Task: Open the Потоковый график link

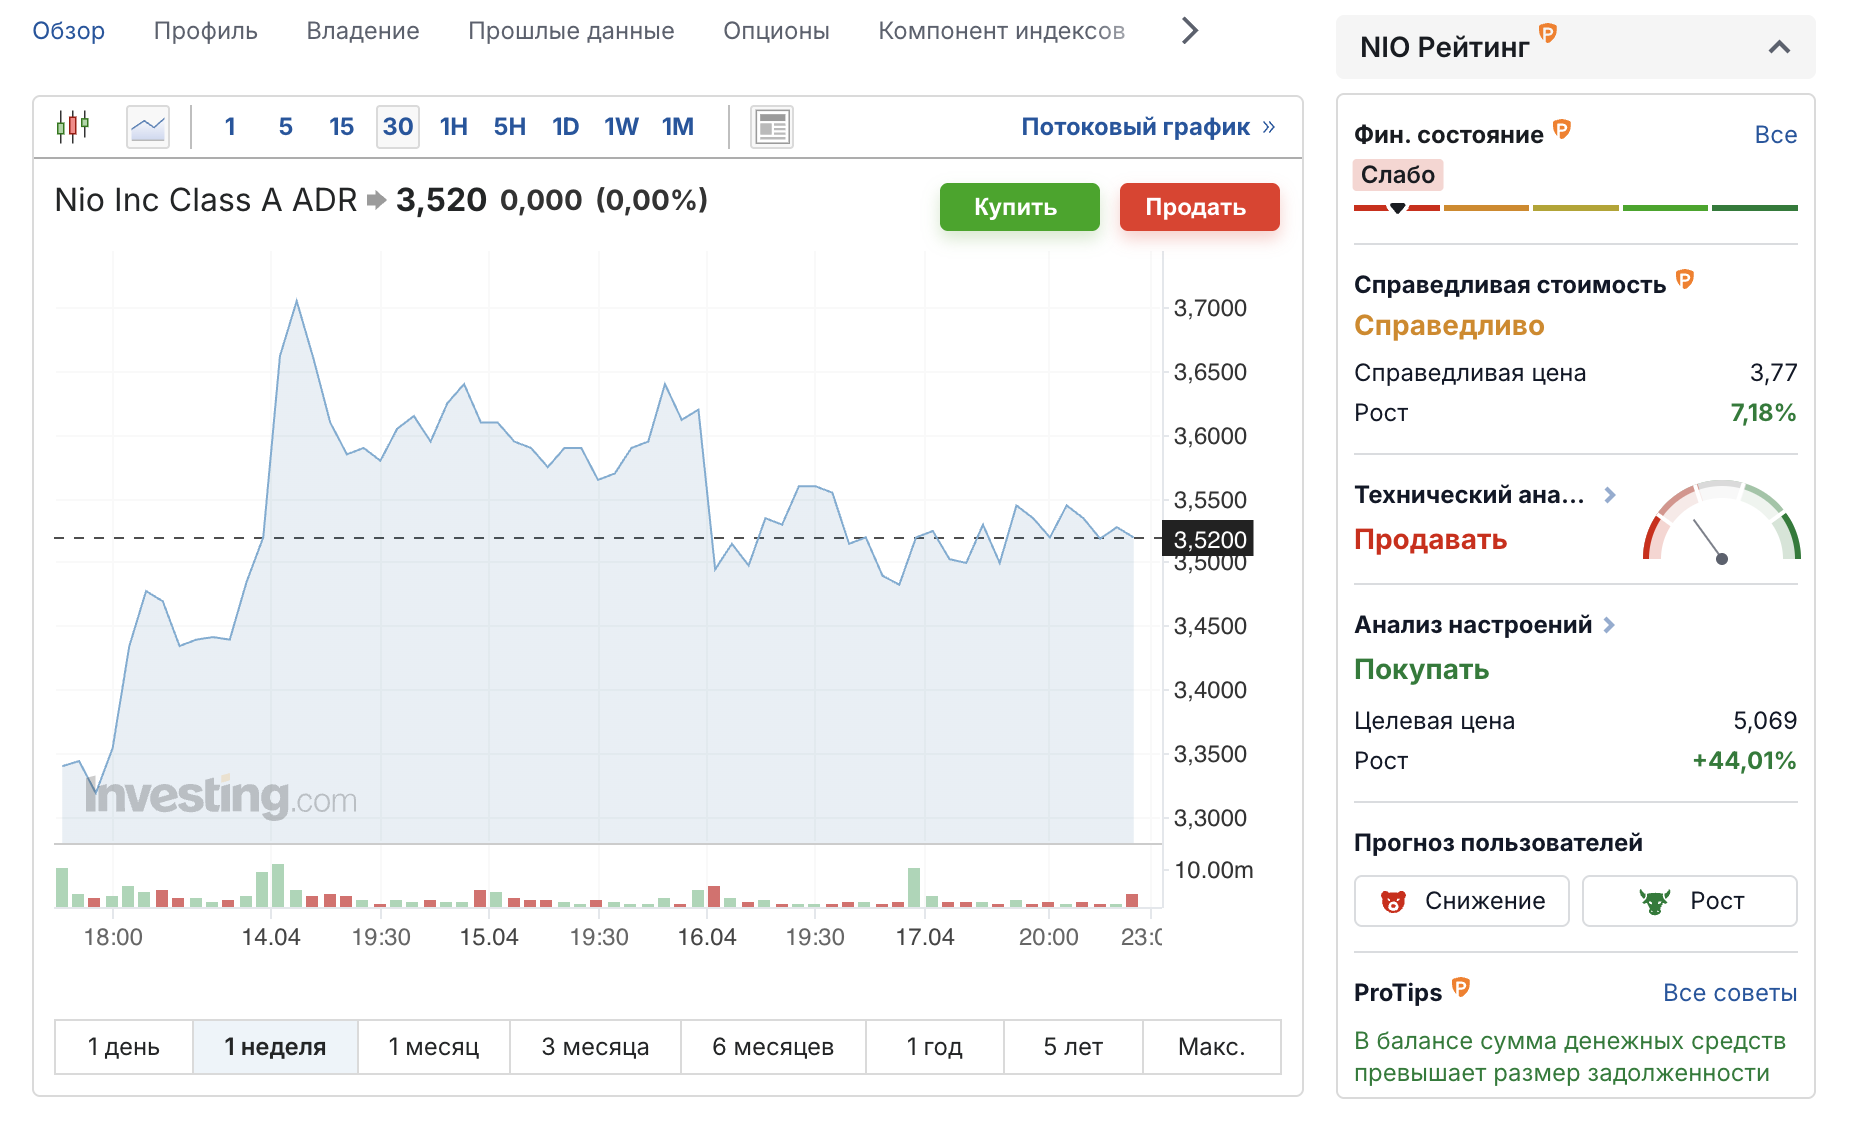Action: (1148, 127)
